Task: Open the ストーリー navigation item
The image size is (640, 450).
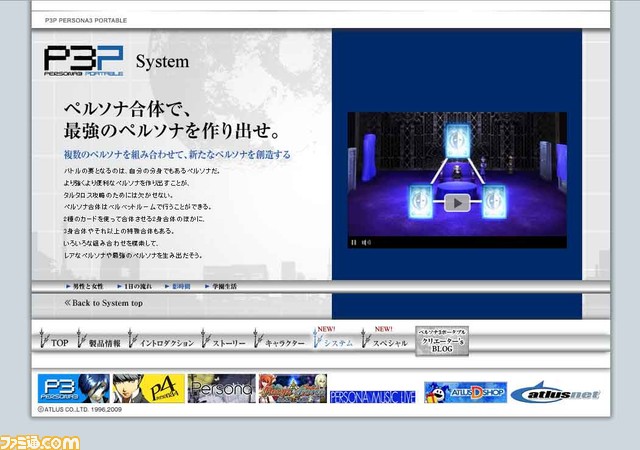Action: 223,339
